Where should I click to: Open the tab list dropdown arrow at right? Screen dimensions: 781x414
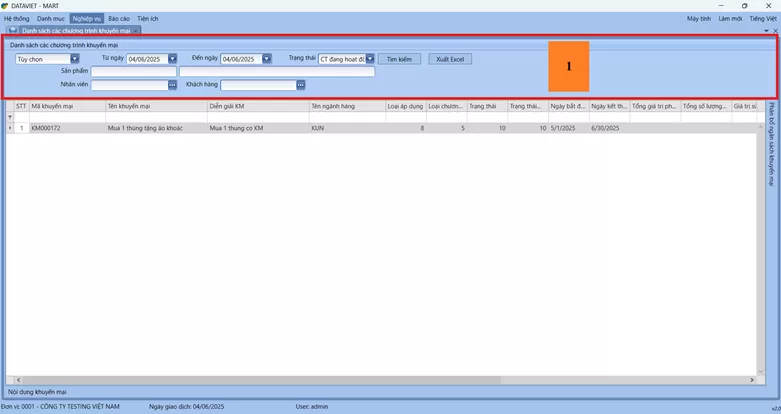click(767, 31)
